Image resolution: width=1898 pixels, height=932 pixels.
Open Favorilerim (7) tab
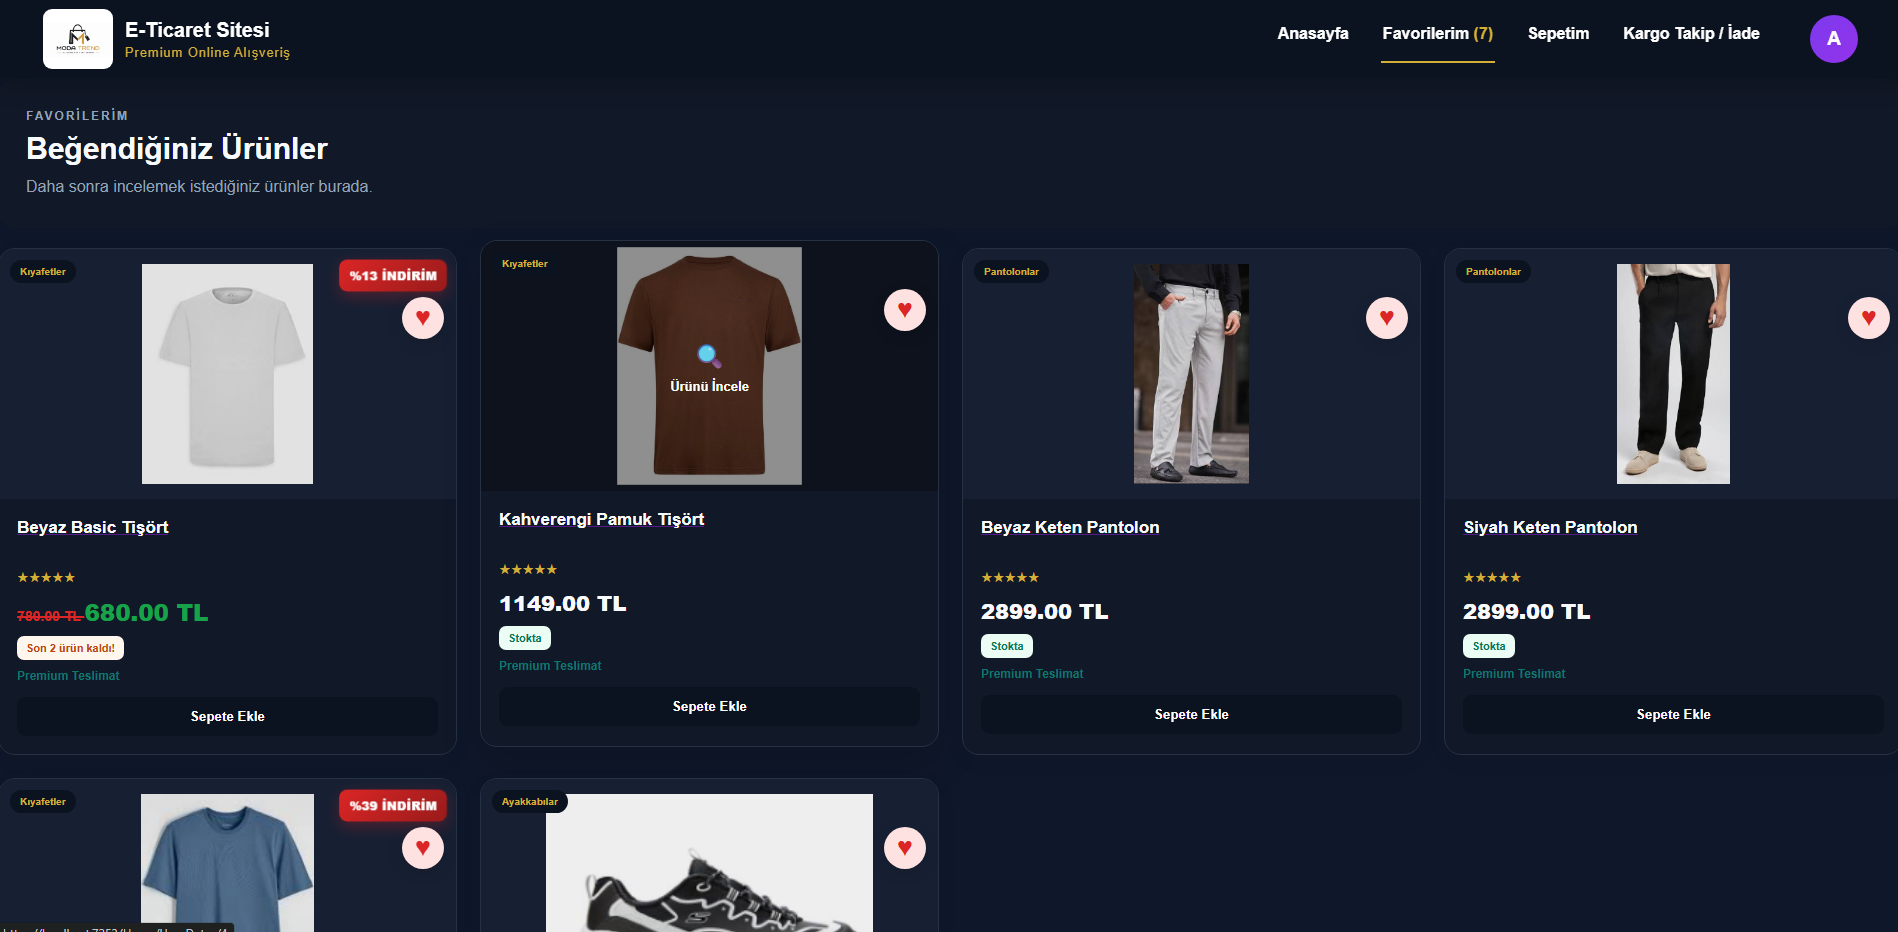point(1437,34)
